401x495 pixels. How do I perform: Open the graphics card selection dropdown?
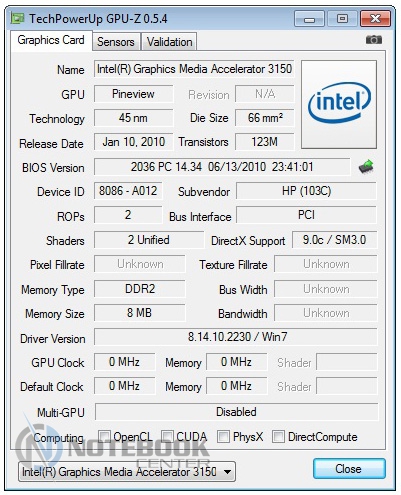coord(127,472)
